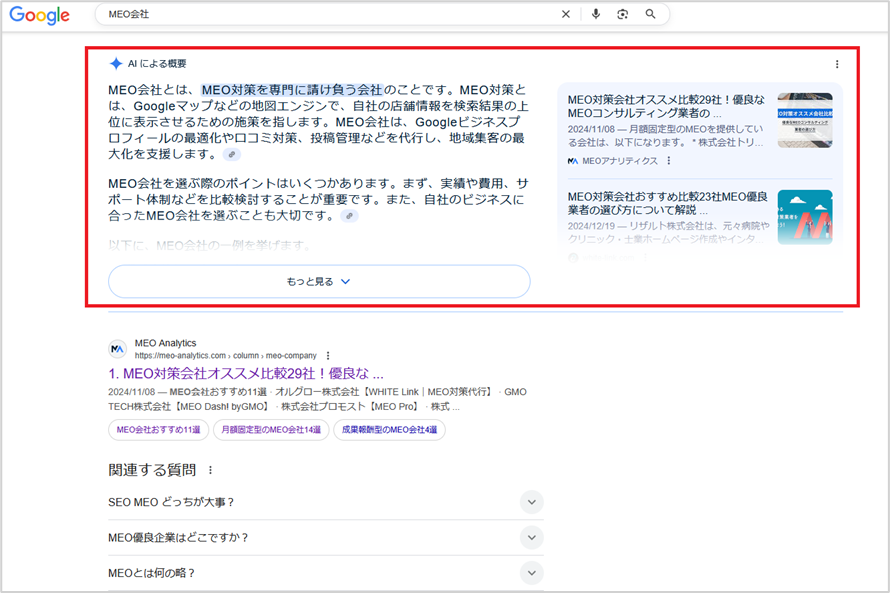Expand question MEOとは何の略？

[326, 573]
